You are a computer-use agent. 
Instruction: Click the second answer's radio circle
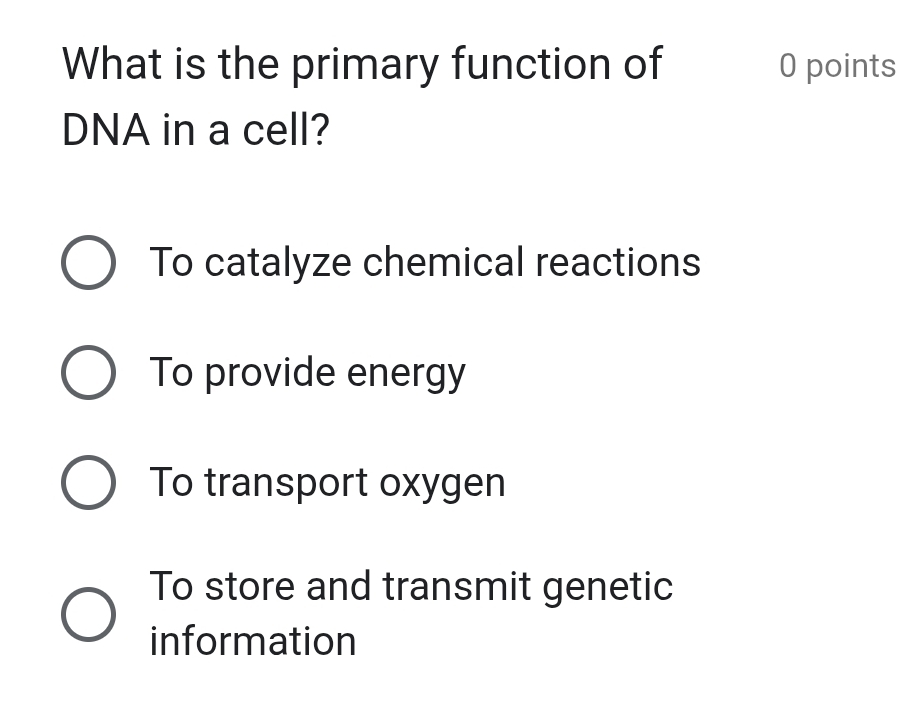tap(88, 372)
